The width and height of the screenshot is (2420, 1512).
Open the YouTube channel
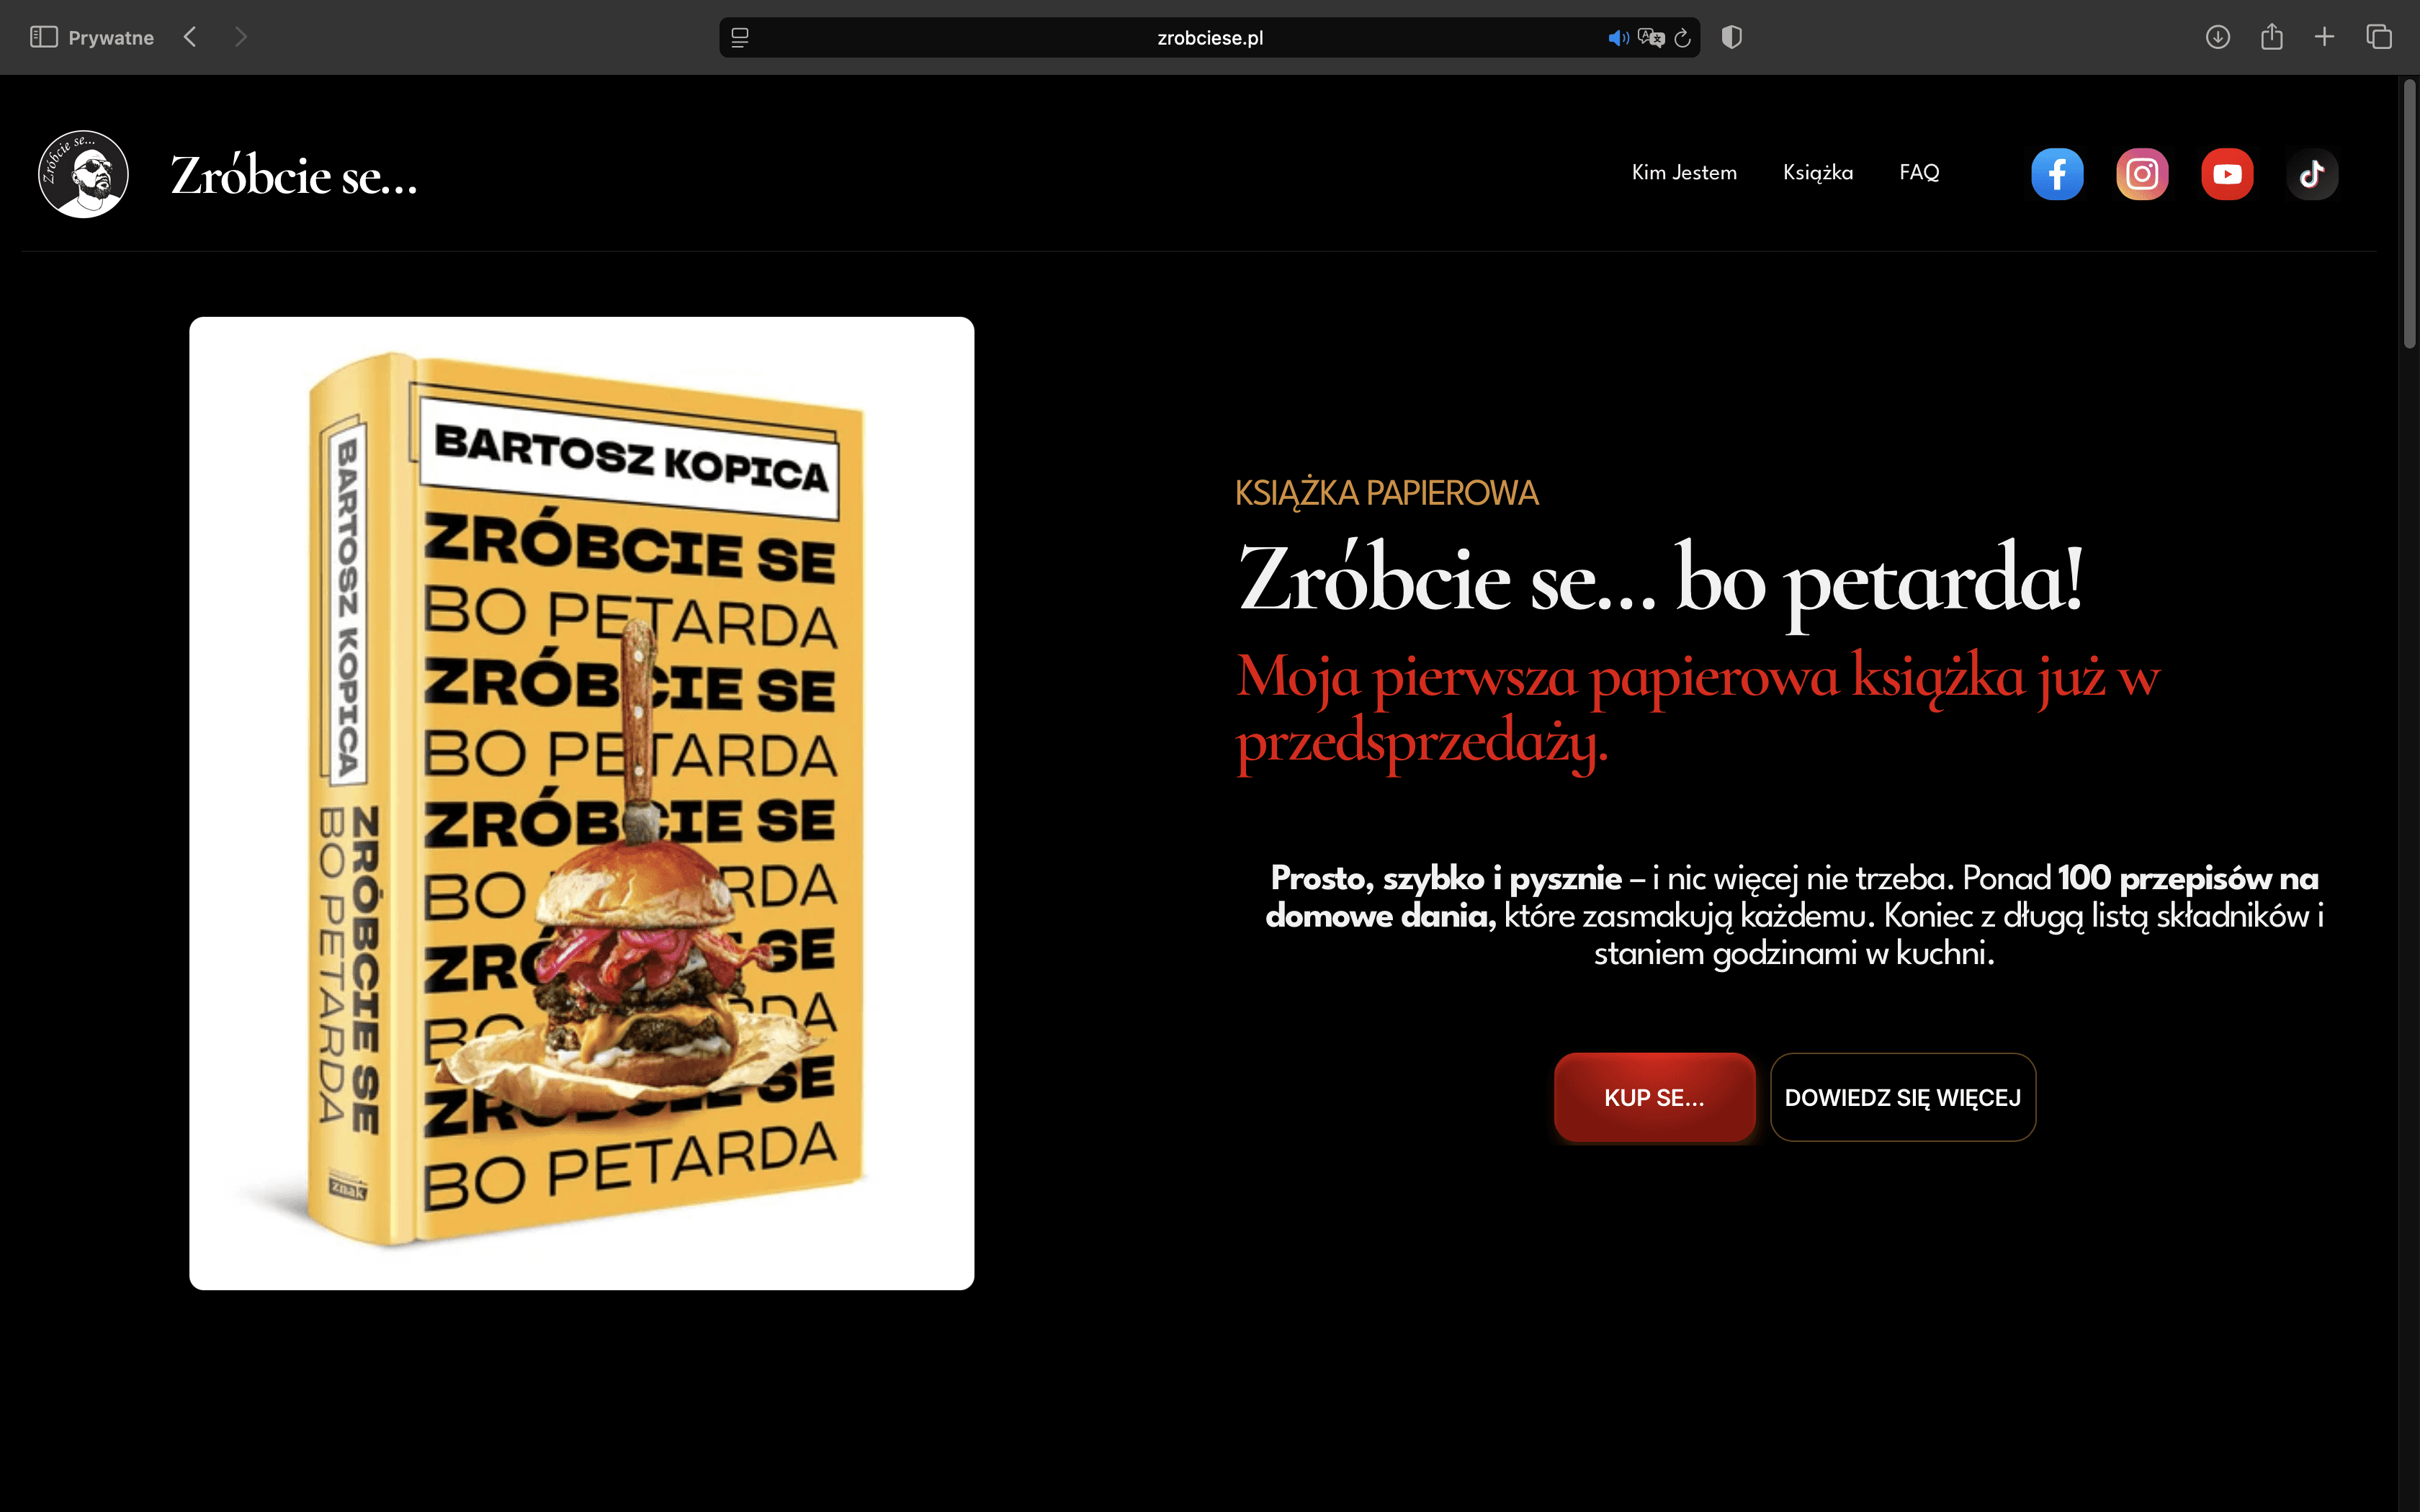click(2227, 174)
